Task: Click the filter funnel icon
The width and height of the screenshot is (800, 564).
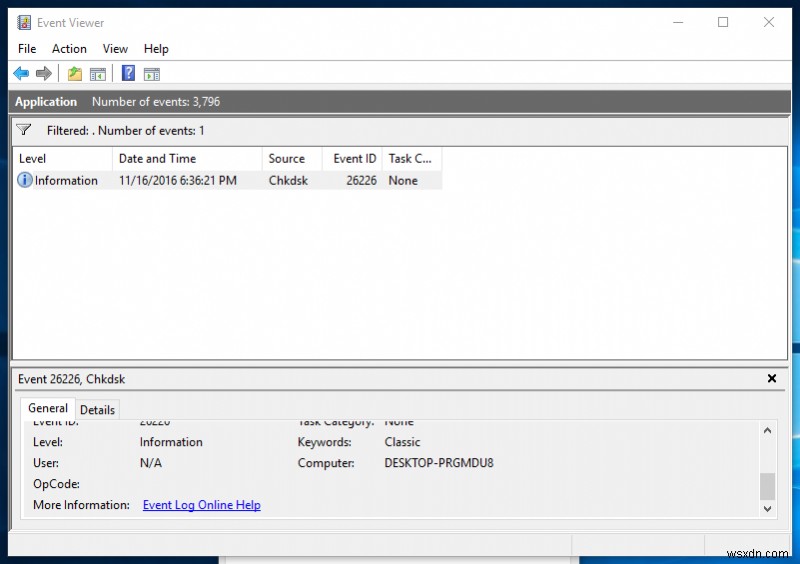Action: (x=23, y=130)
